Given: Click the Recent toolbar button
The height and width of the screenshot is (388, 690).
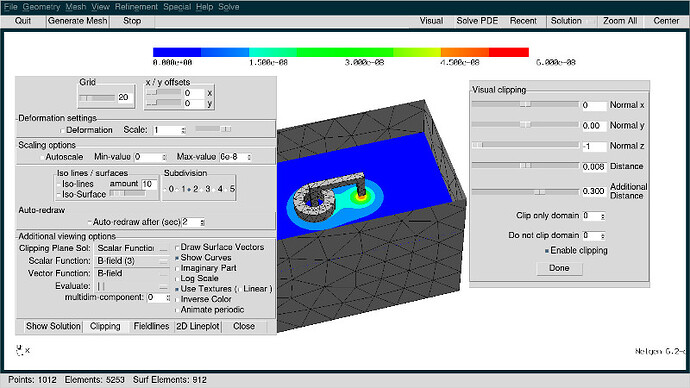Looking at the screenshot, I should click(x=523, y=21).
